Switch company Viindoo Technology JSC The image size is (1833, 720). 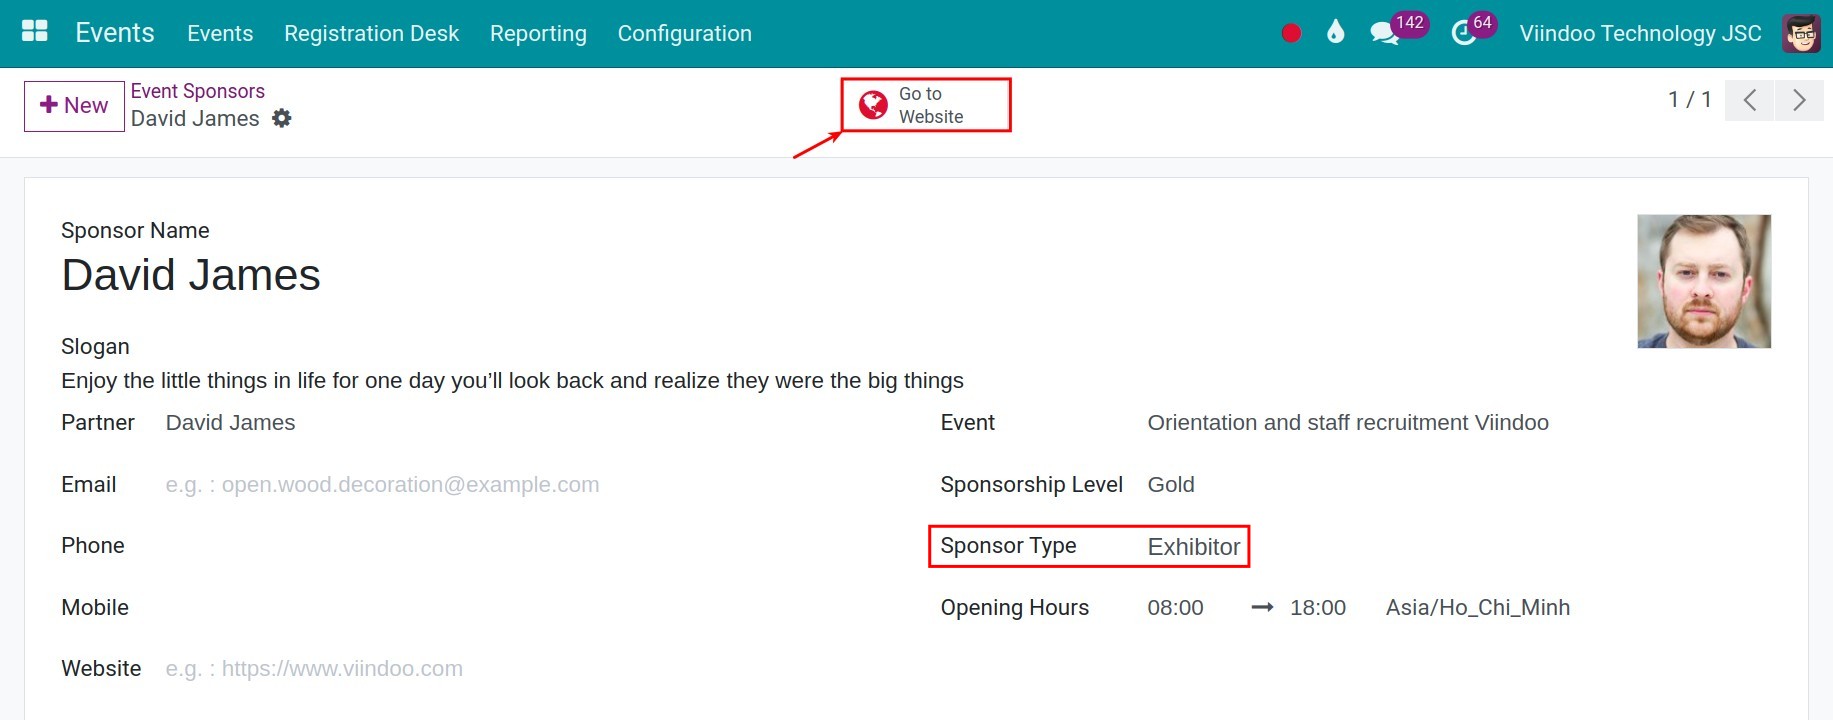click(x=1640, y=33)
